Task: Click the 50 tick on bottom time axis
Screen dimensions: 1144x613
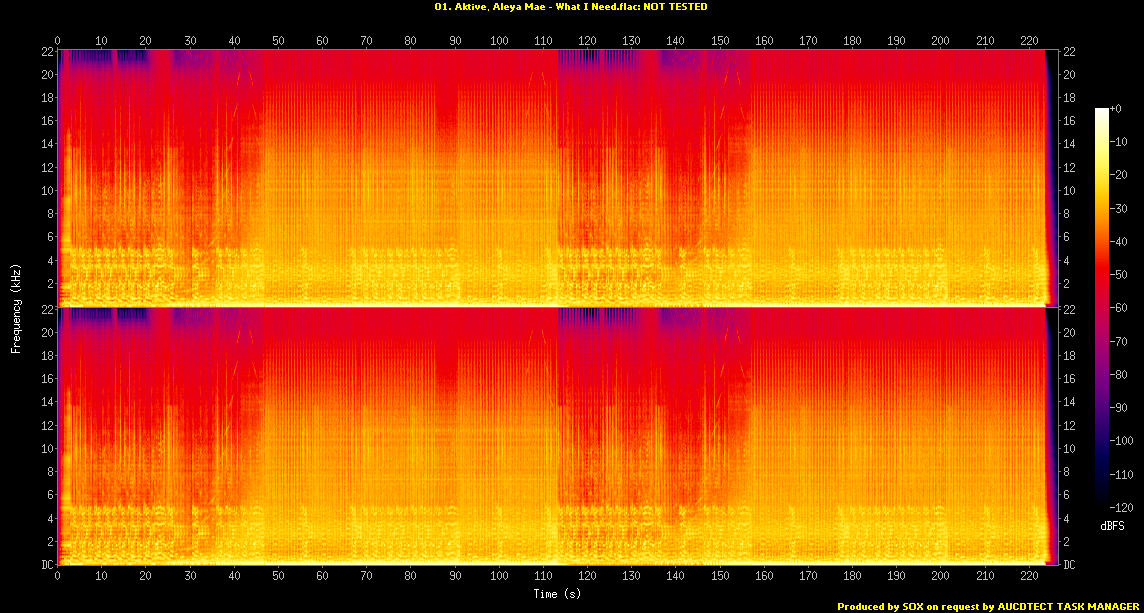Action: click(278, 578)
